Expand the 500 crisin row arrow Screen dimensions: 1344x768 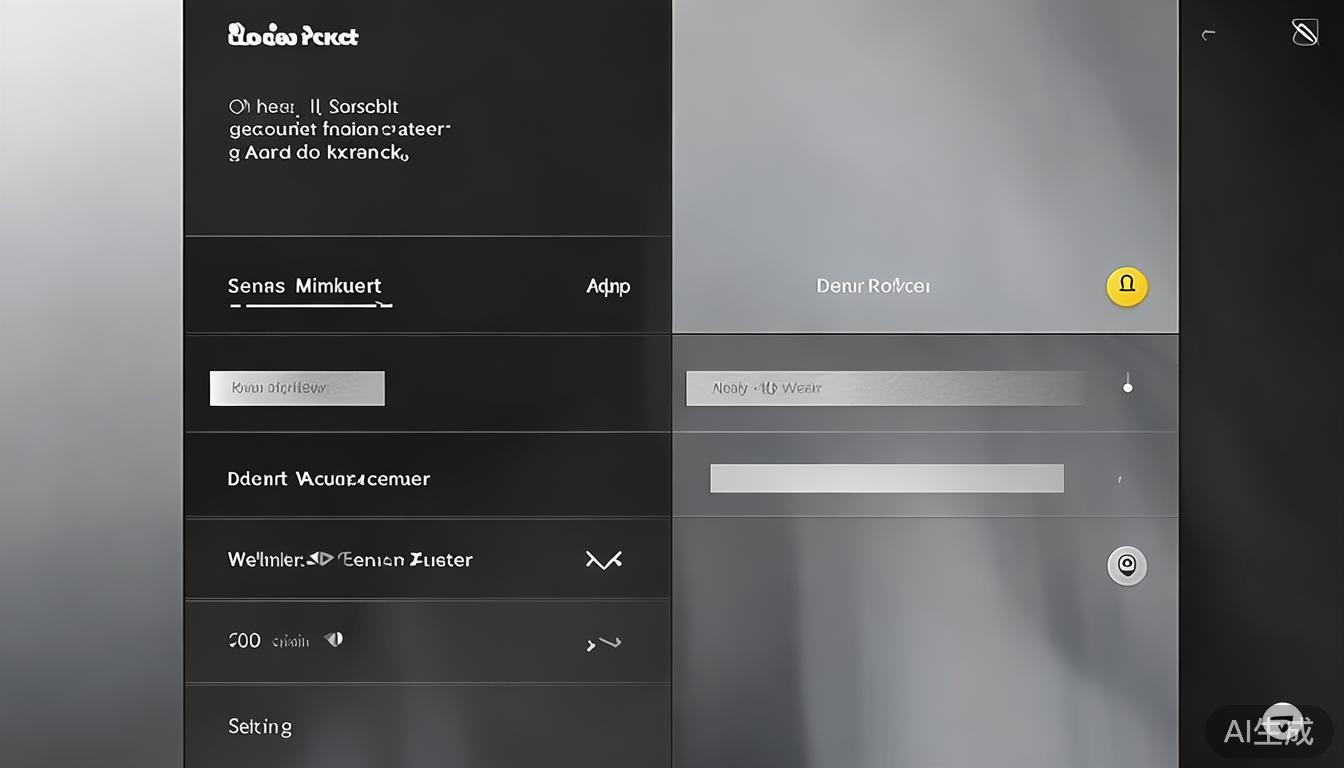click(603, 643)
